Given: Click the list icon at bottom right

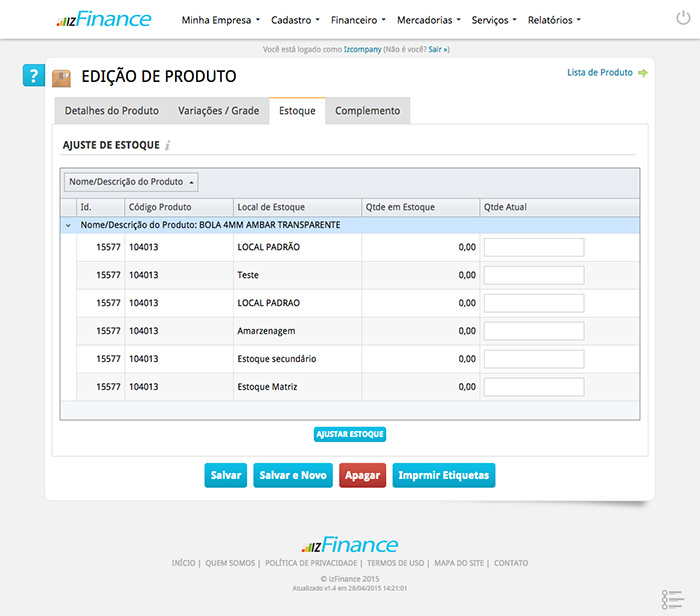Looking at the screenshot, I should (x=672, y=598).
